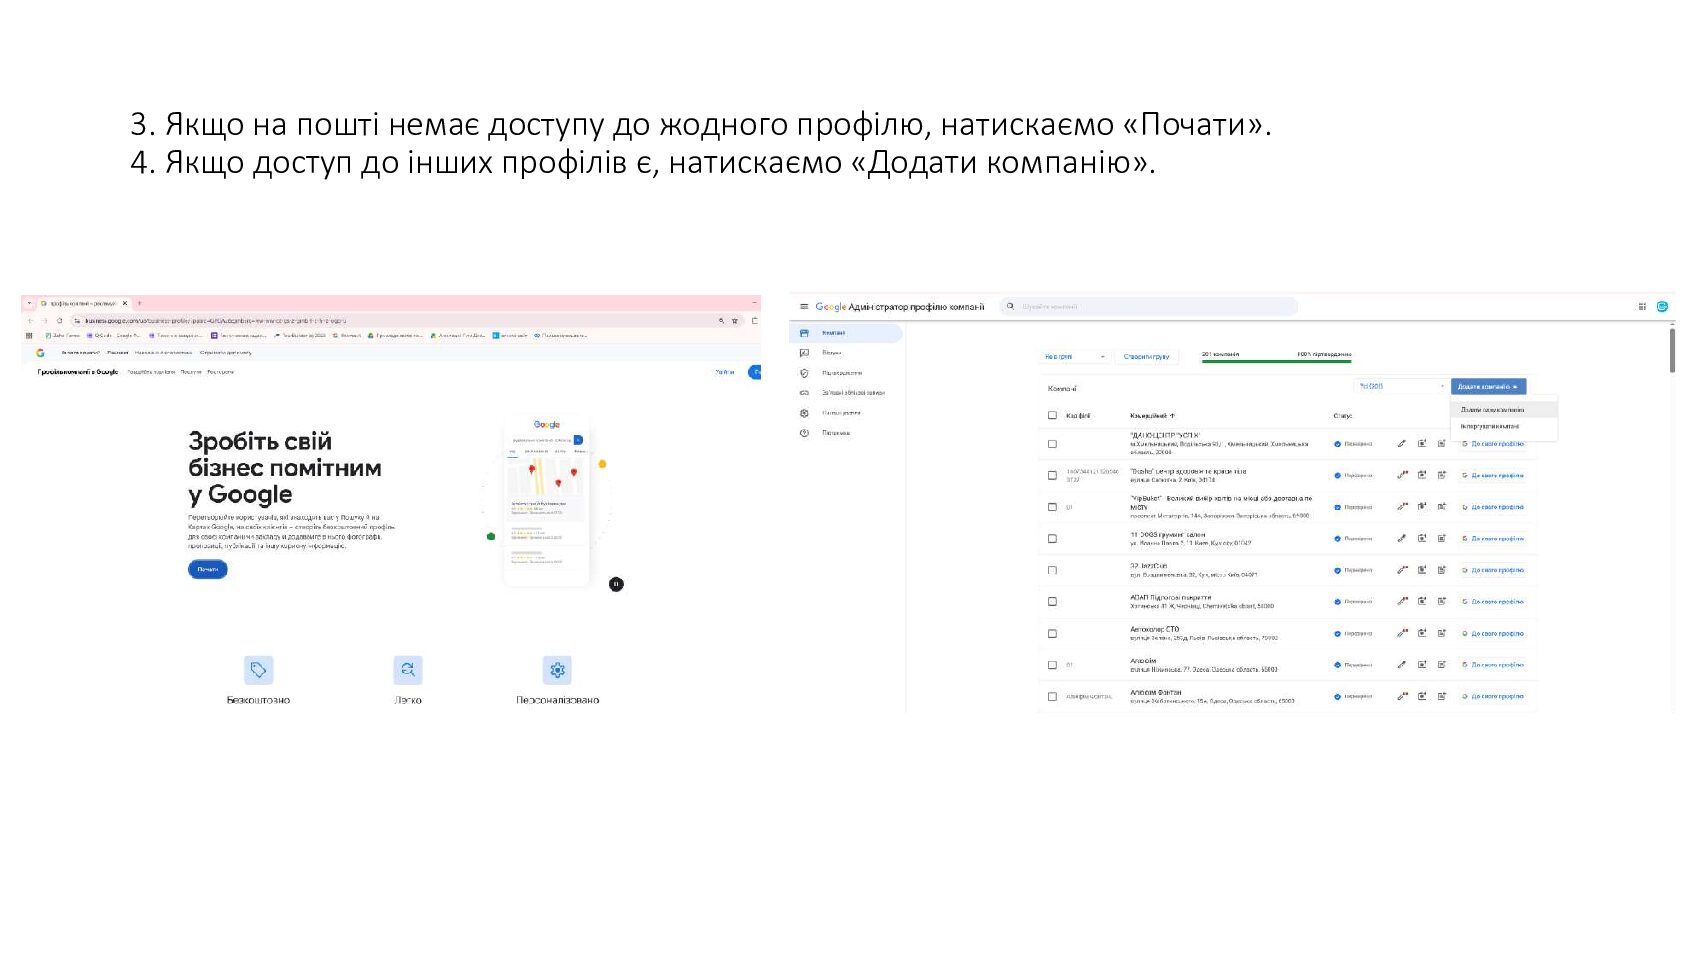Click the Перевірено status badge in VipBuket row
The height and width of the screenshot is (960, 1707).
pos(1353,507)
